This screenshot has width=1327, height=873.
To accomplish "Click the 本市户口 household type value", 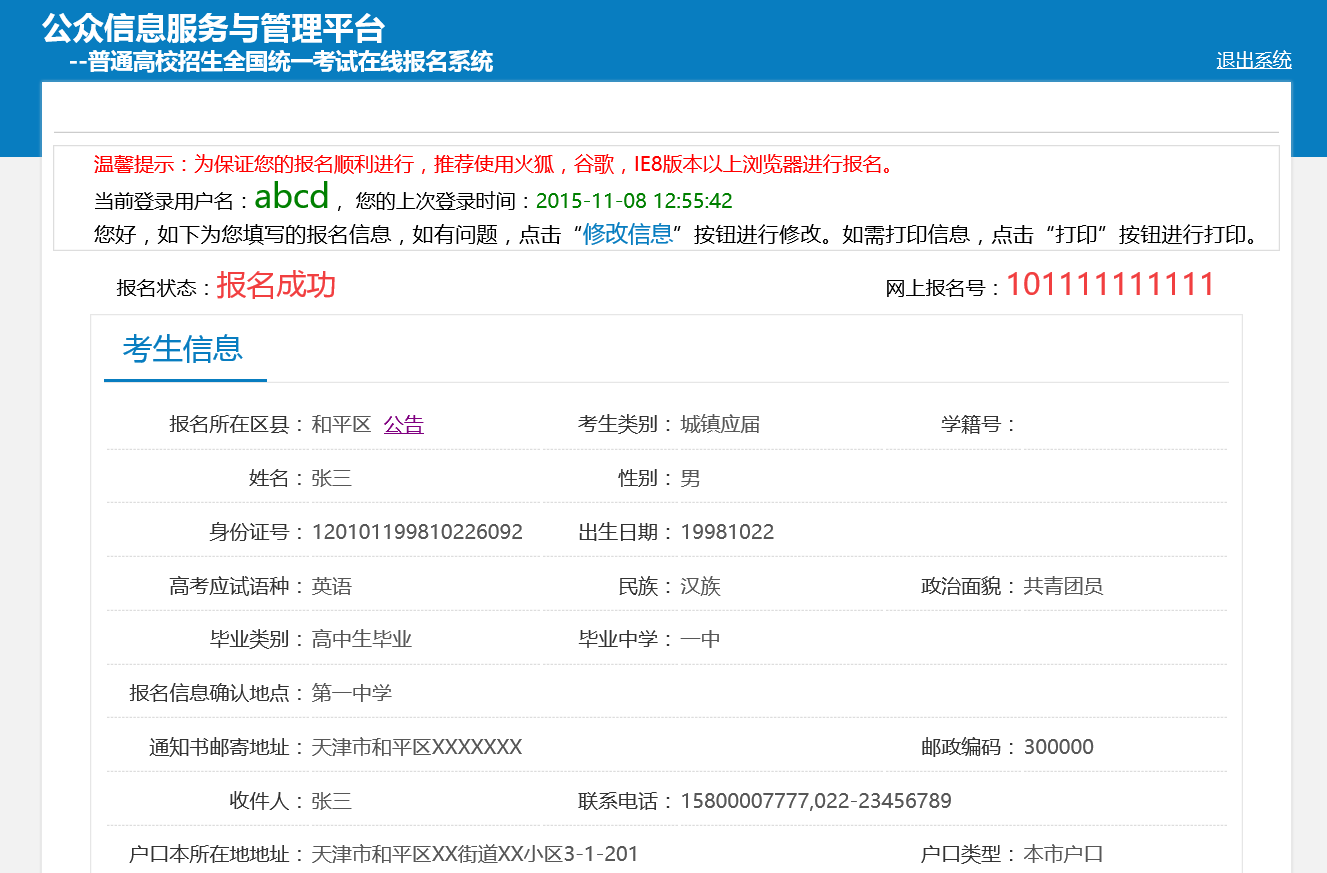I will (1063, 855).
